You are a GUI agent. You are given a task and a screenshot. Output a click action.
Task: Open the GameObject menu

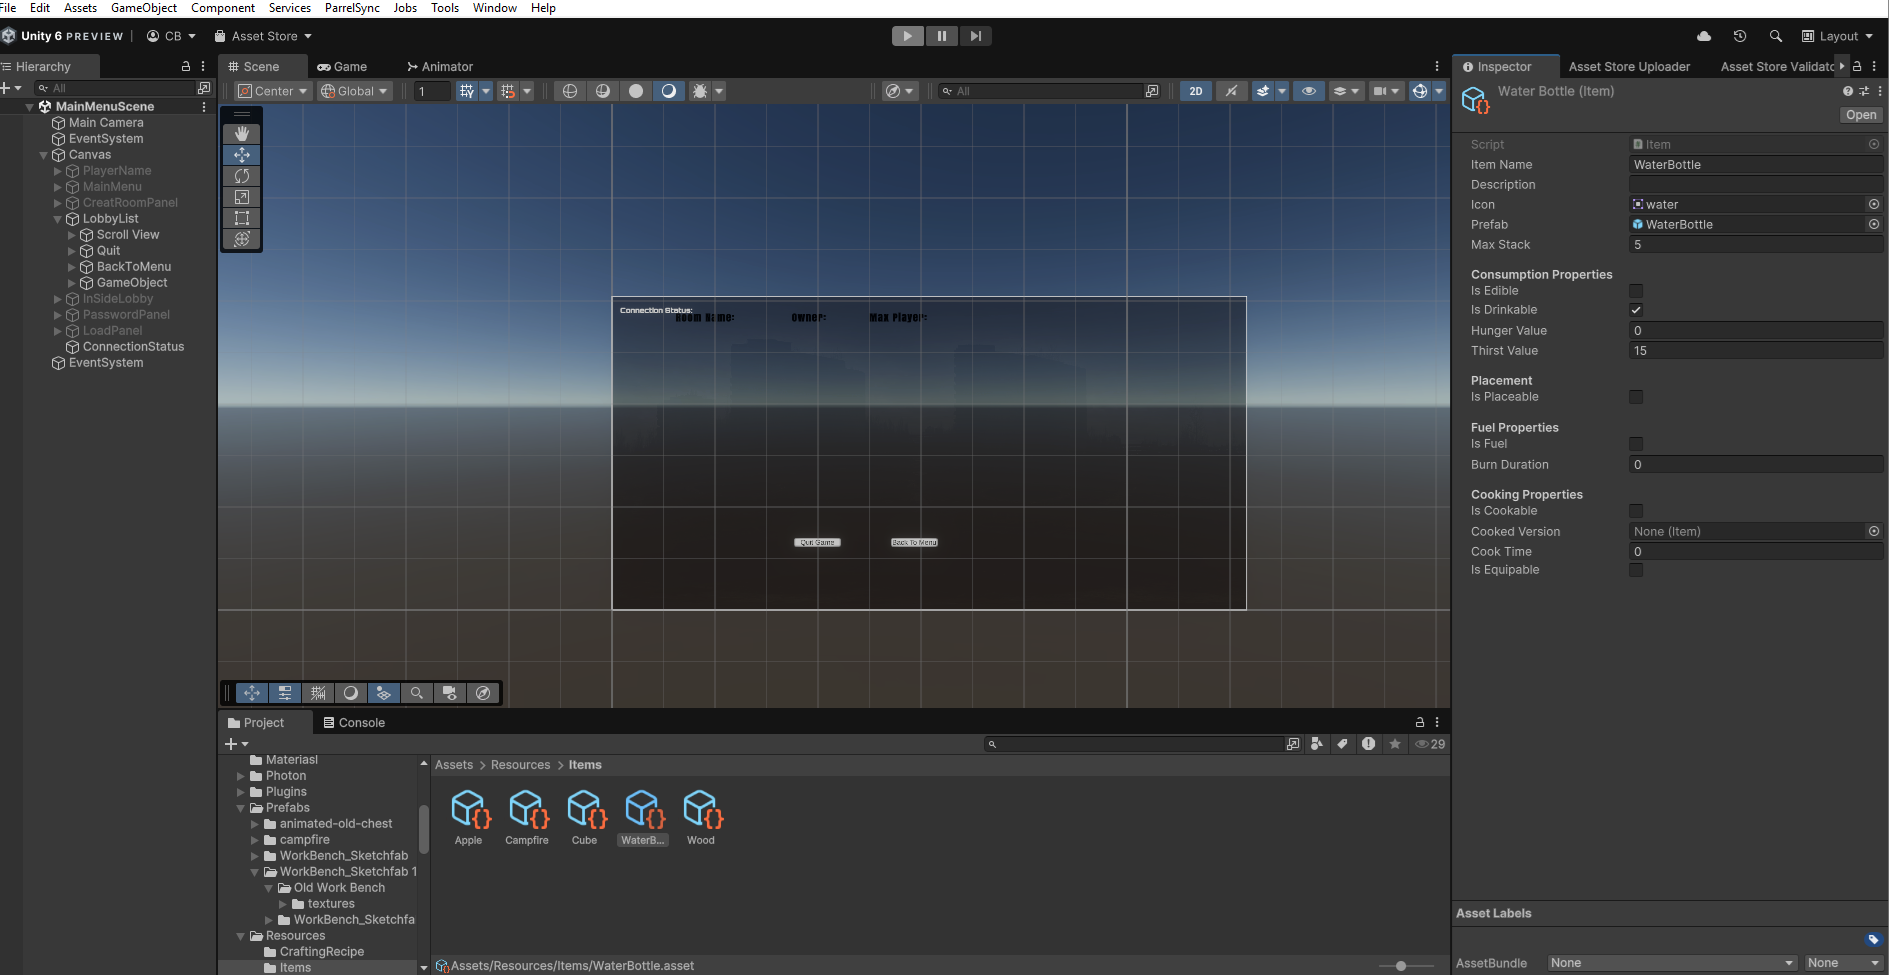click(144, 8)
